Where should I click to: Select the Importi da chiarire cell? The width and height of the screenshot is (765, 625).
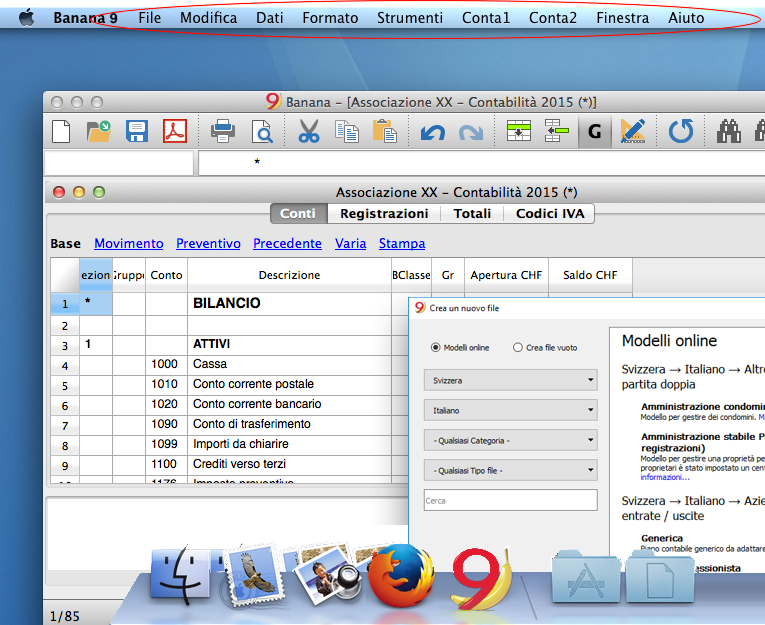[289, 444]
